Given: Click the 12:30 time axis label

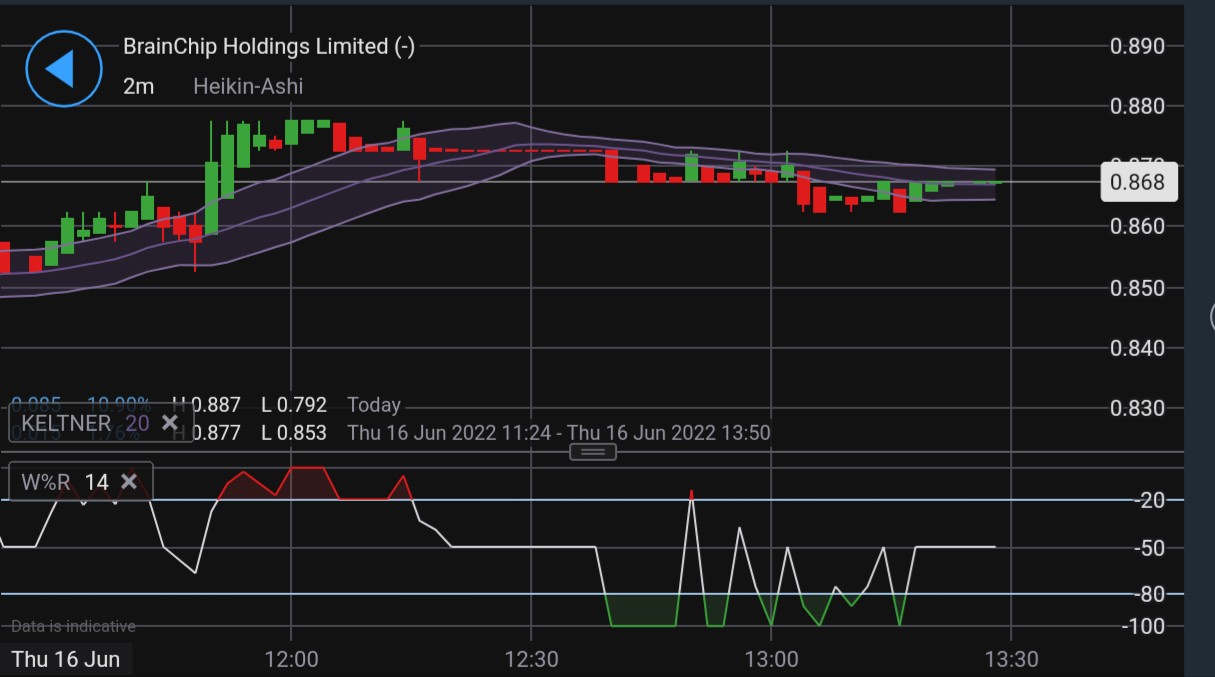Looking at the screenshot, I should [531, 659].
